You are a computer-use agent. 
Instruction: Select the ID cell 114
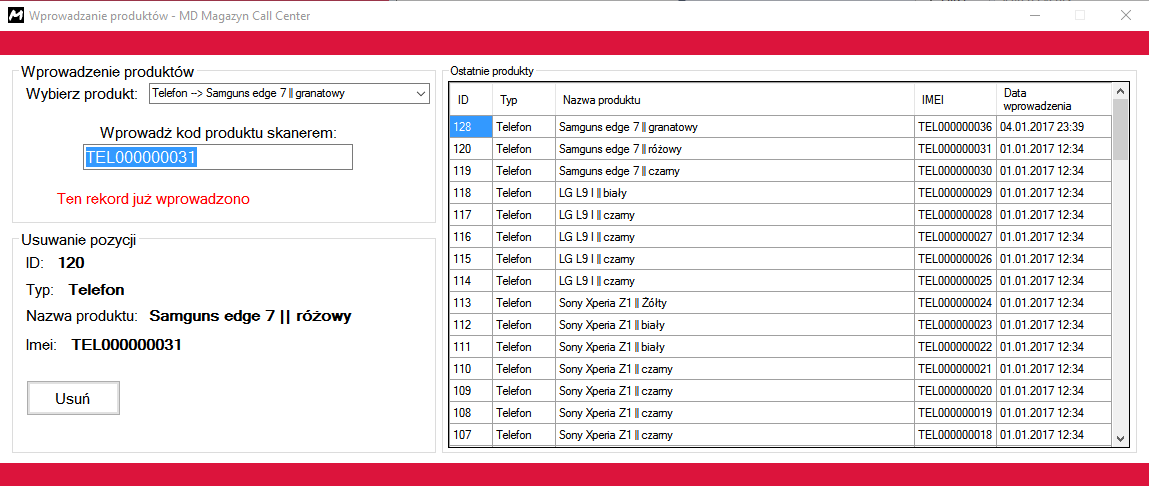tap(470, 281)
